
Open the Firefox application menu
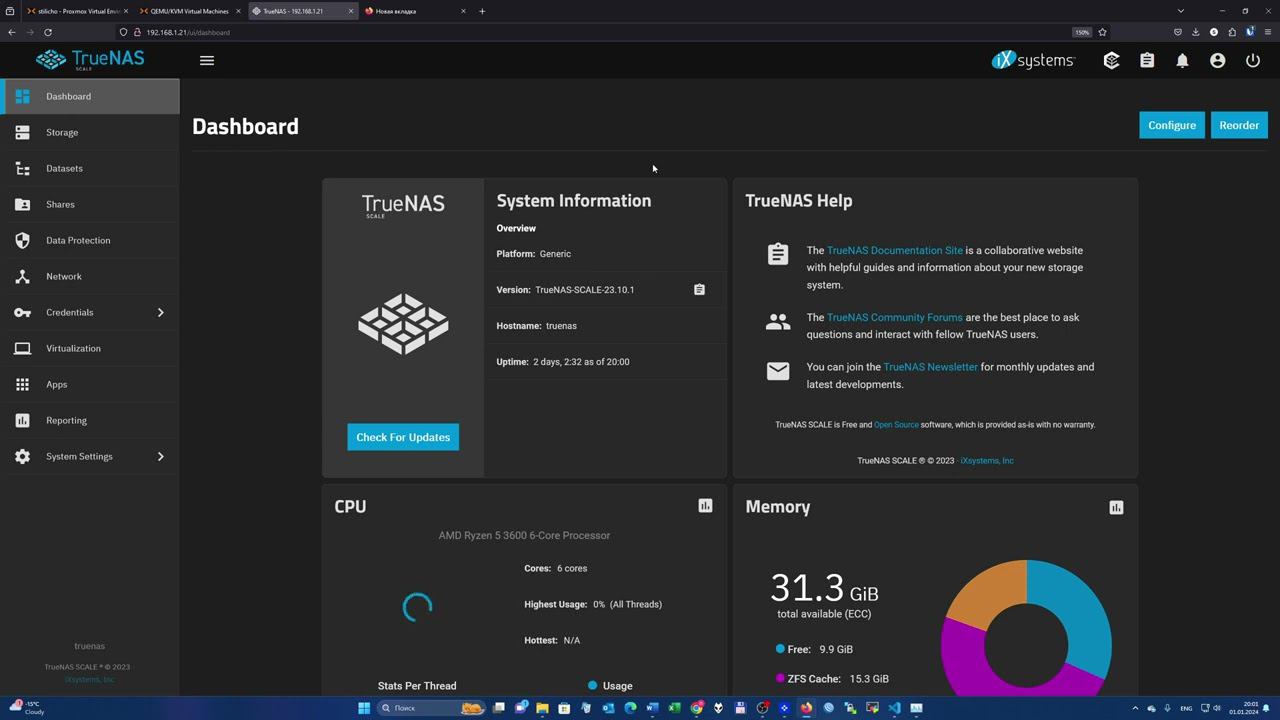pyautogui.click(x=1268, y=32)
